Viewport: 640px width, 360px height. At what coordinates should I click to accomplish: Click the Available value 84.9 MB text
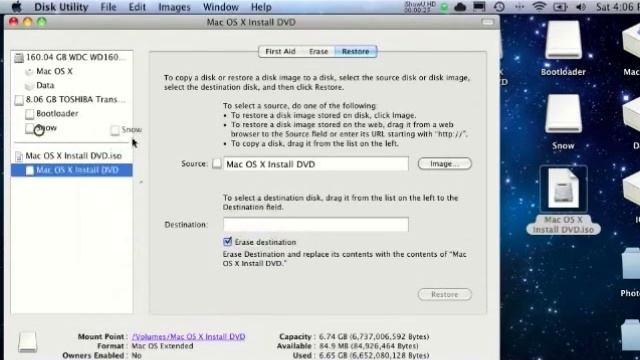pos(369,346)
